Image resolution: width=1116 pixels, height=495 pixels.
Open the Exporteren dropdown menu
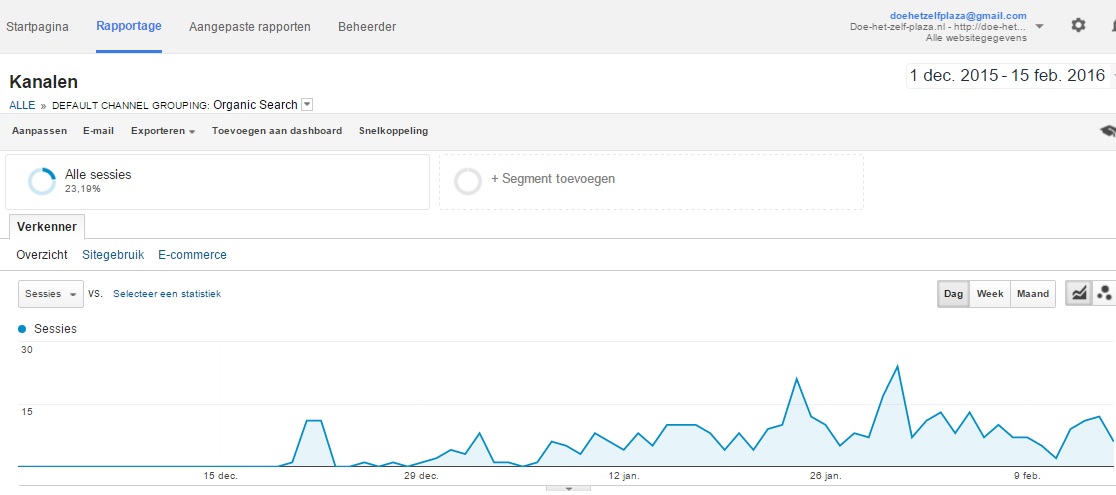[x=163, y=131]
